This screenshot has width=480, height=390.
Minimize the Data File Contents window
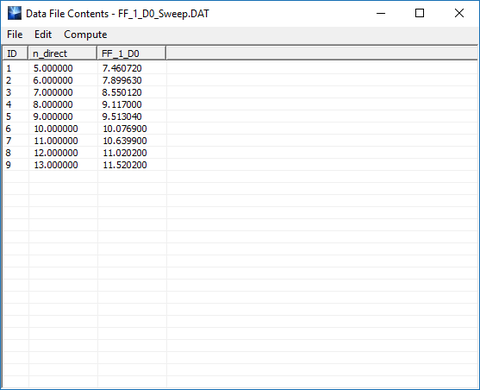pyautogui.click(x=381, y=13)
